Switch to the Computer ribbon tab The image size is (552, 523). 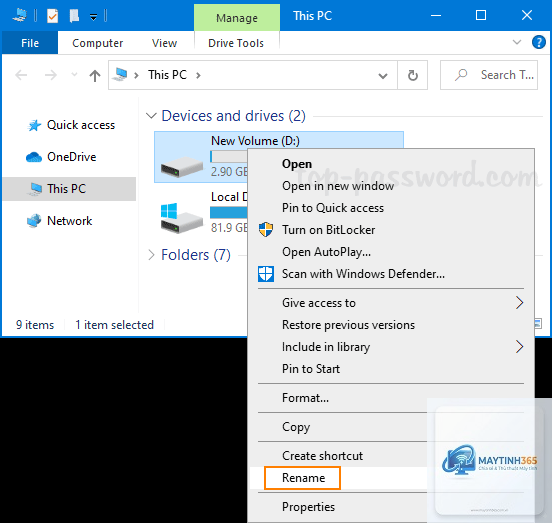pyautogui.click(x=98, y=43)
